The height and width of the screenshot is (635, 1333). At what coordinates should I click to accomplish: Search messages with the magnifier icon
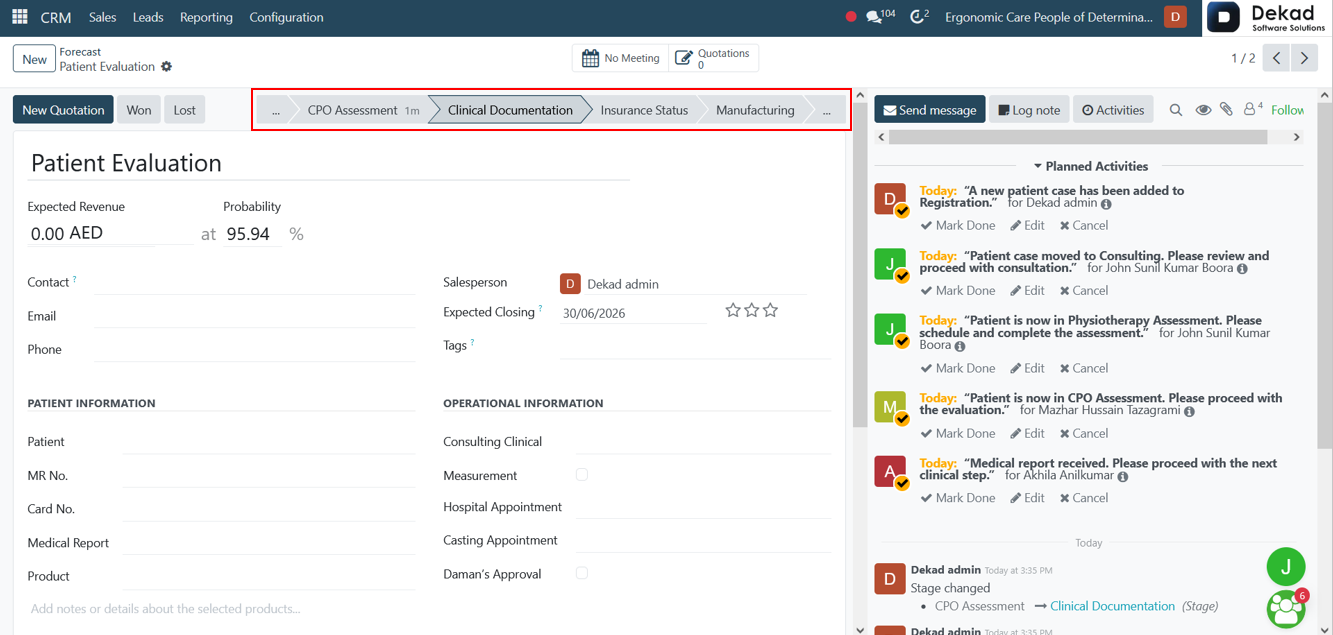click(1176, 110)
